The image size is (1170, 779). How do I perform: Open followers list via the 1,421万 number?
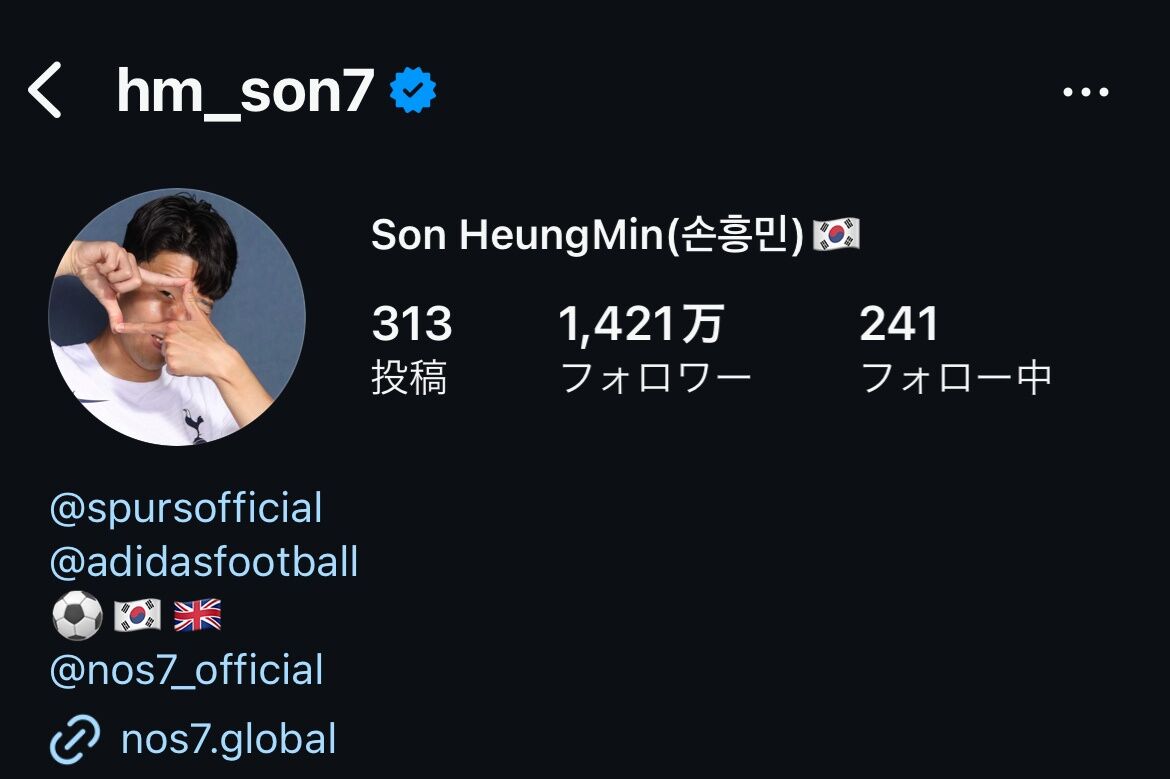(x=641, y=324)
